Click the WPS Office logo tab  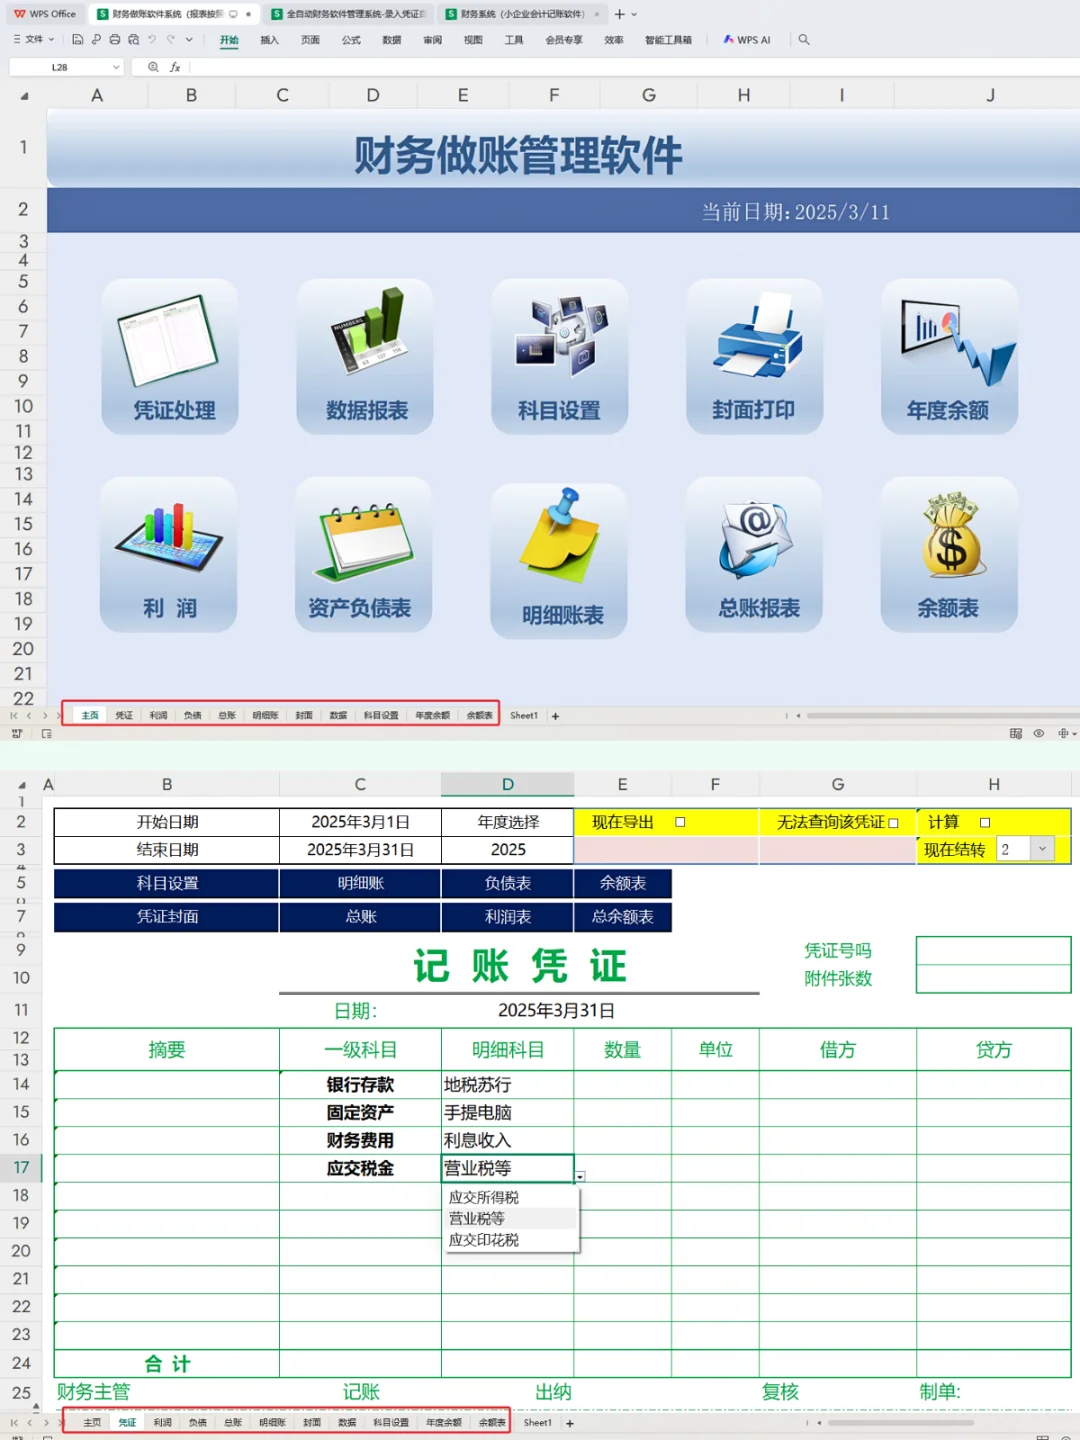point(45,14)
